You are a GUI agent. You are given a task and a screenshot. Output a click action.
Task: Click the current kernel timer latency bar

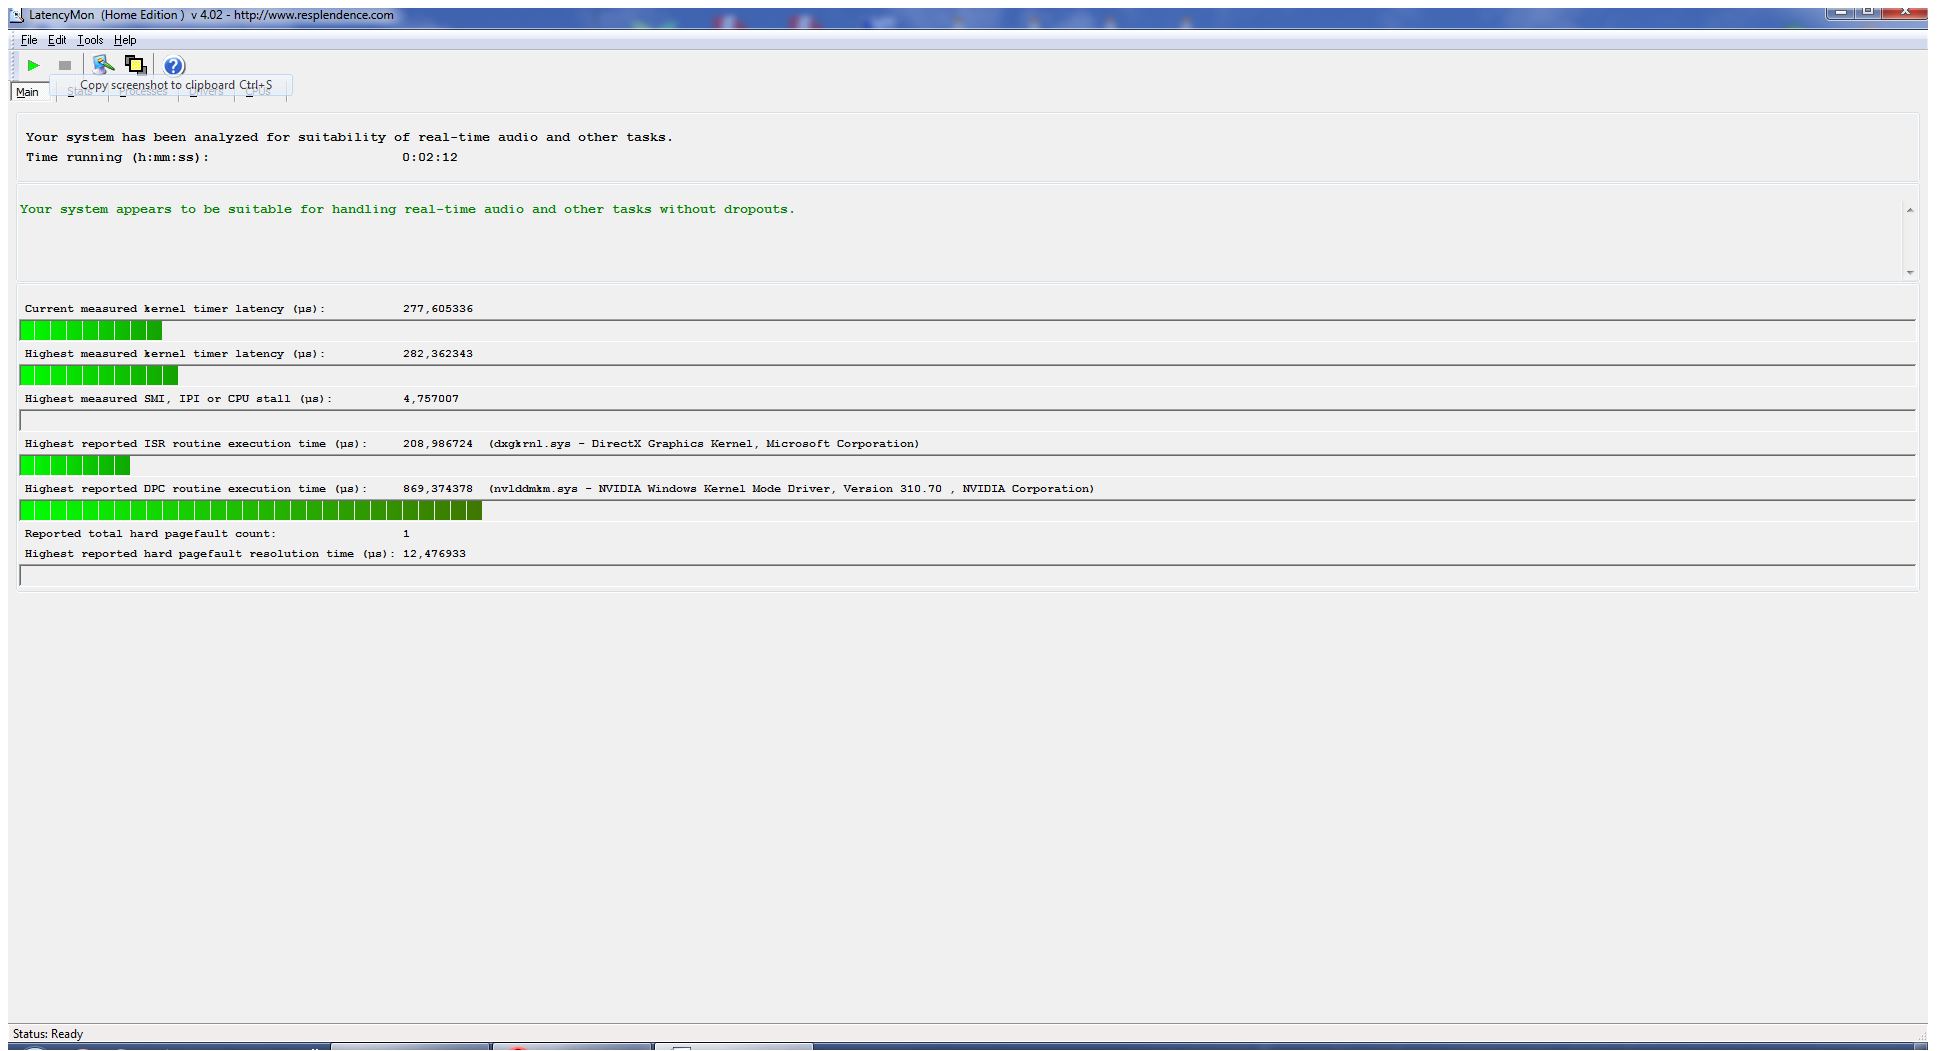coord(967,330)
